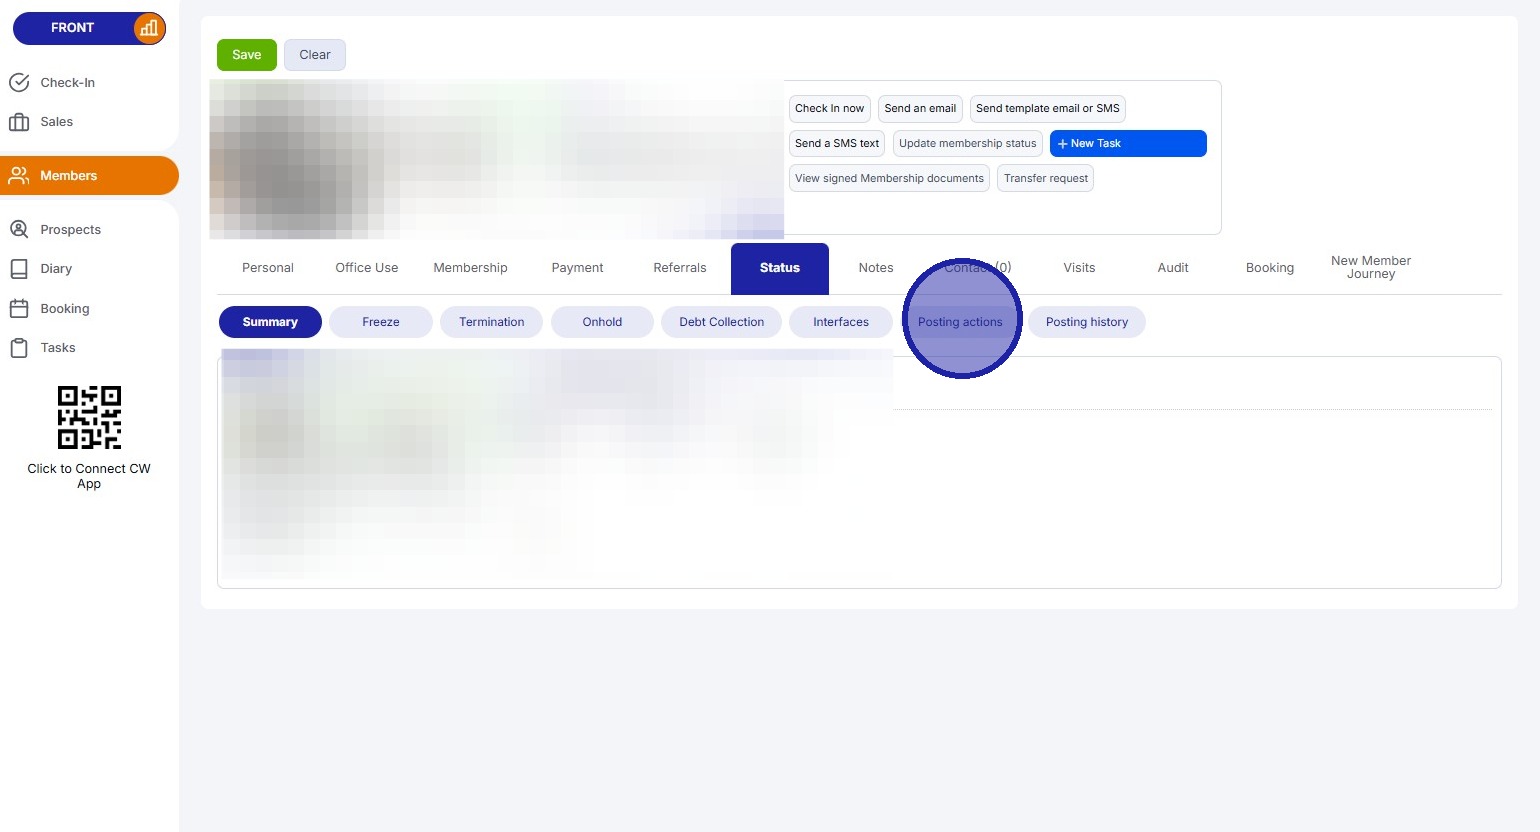Open the Diary page
The height and width of the screenshot is (832, 1540).
point(56,269)
